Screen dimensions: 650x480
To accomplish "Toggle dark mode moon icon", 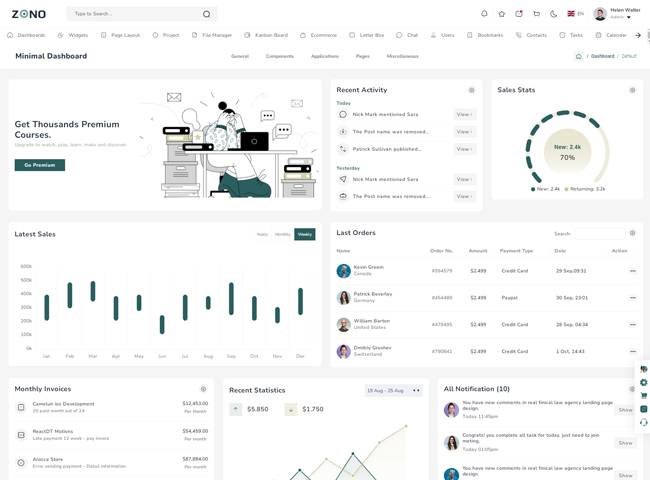I will pyautogui.click(x=554, y=14).
